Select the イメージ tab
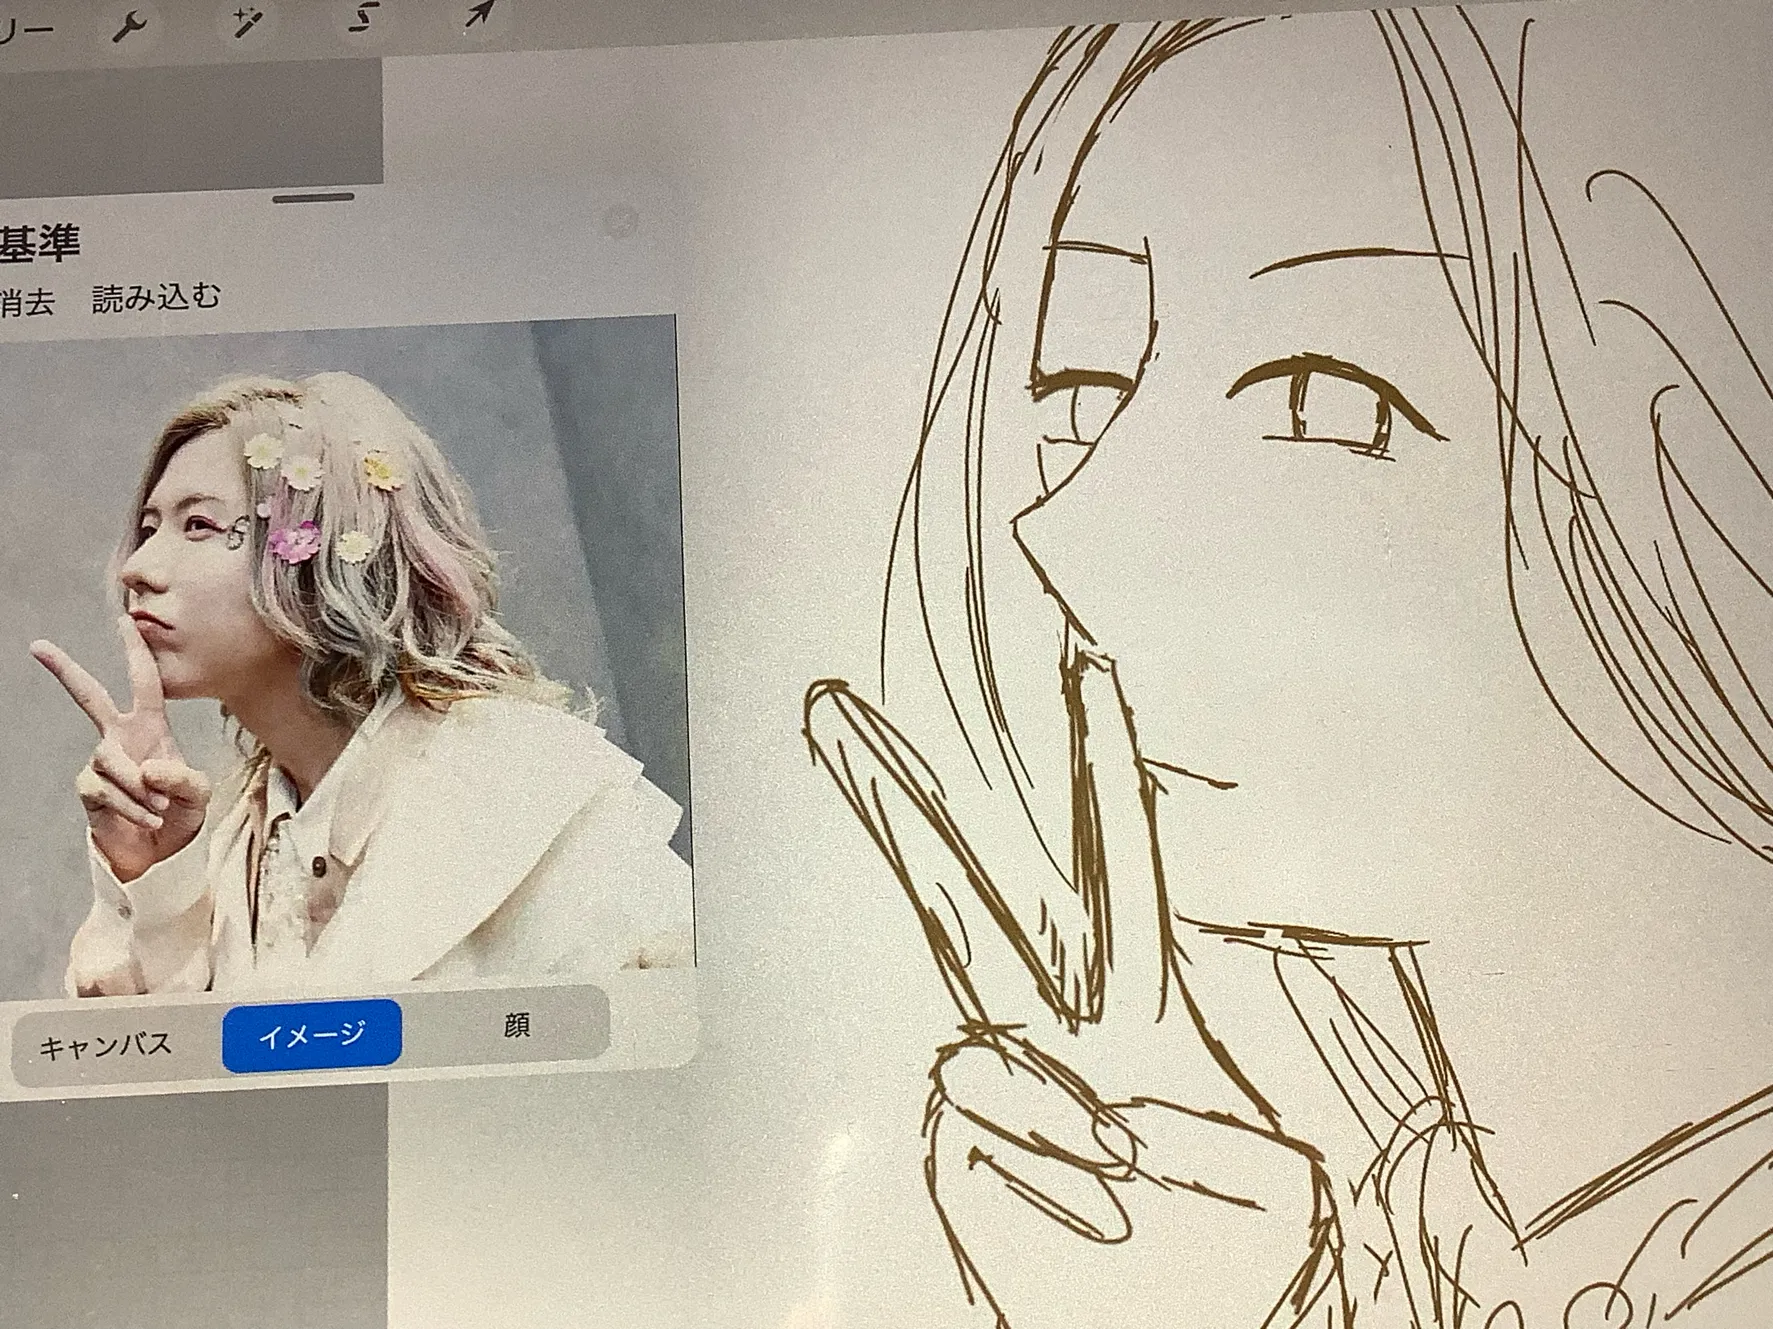 (x=312, y=1035)
